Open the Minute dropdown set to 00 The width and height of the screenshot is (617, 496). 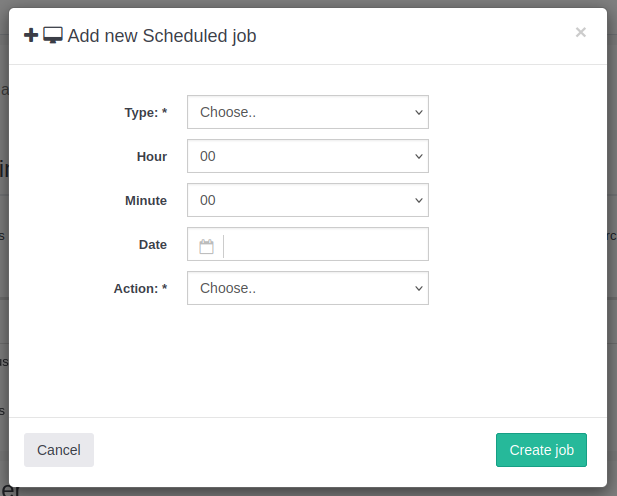point(307,200)
